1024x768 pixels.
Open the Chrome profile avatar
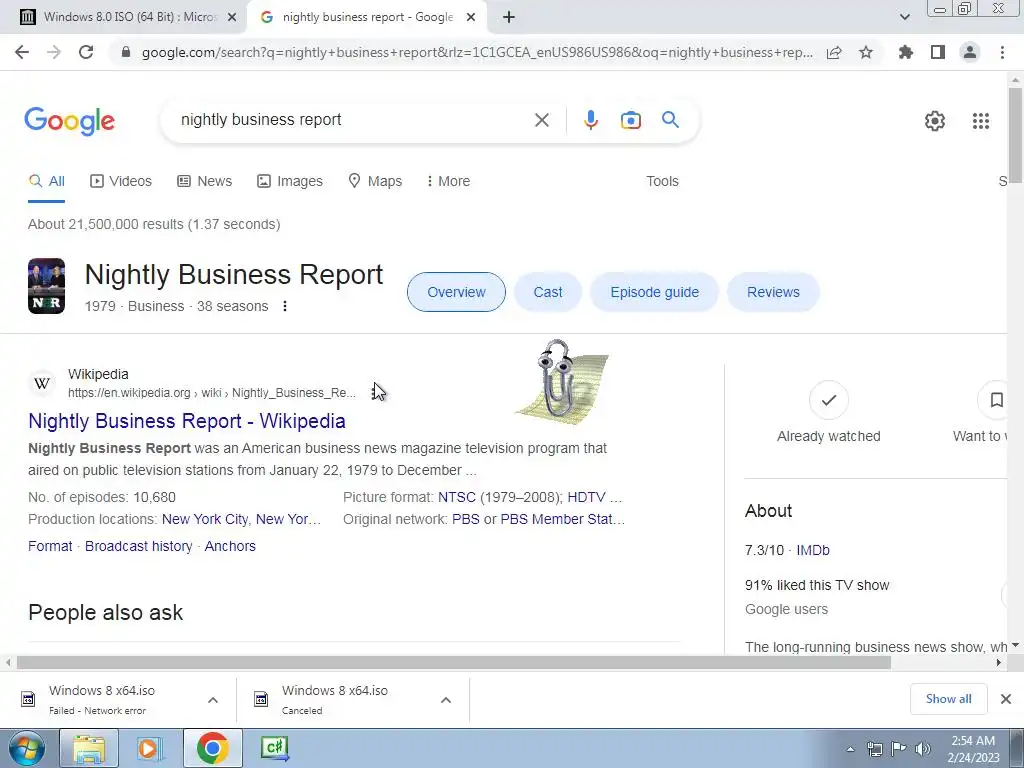[x=970, y=52]
